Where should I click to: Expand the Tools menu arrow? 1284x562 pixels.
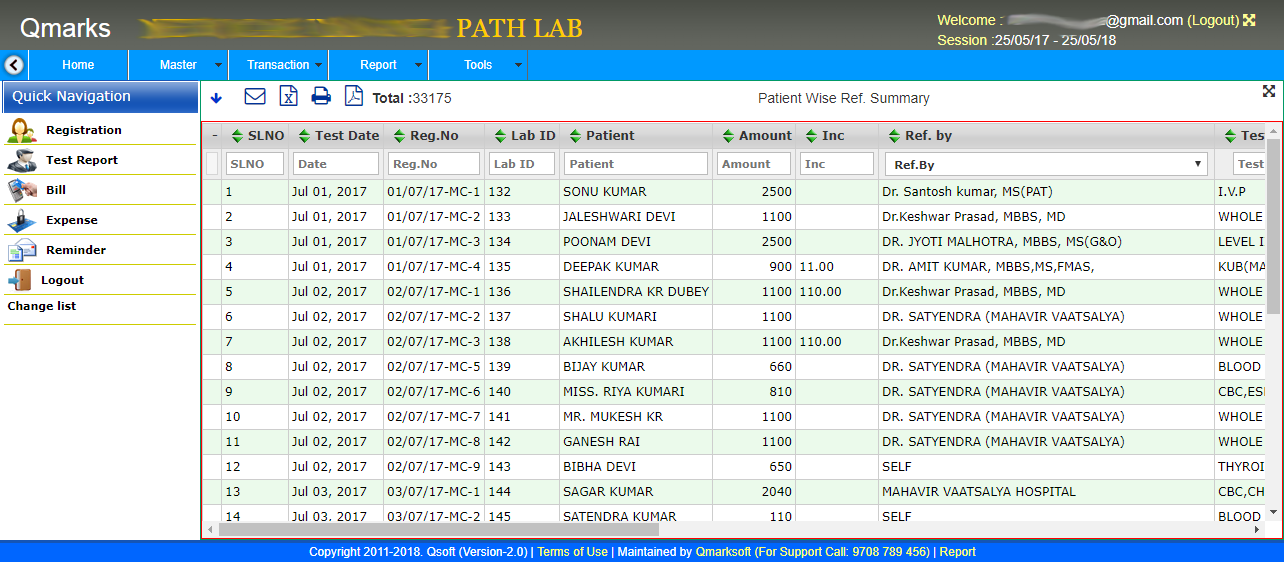click(x=518, y=65)
